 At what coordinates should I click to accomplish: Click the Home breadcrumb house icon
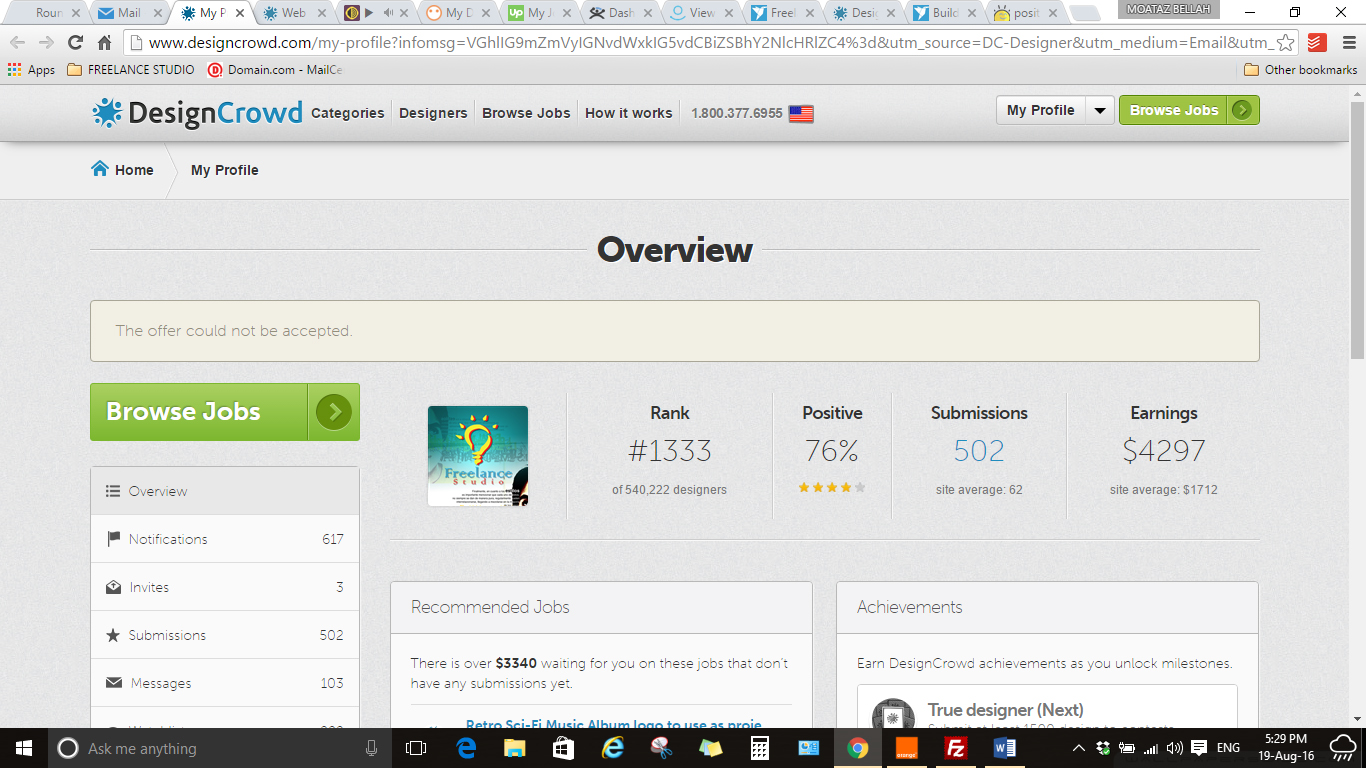(100, 169)
